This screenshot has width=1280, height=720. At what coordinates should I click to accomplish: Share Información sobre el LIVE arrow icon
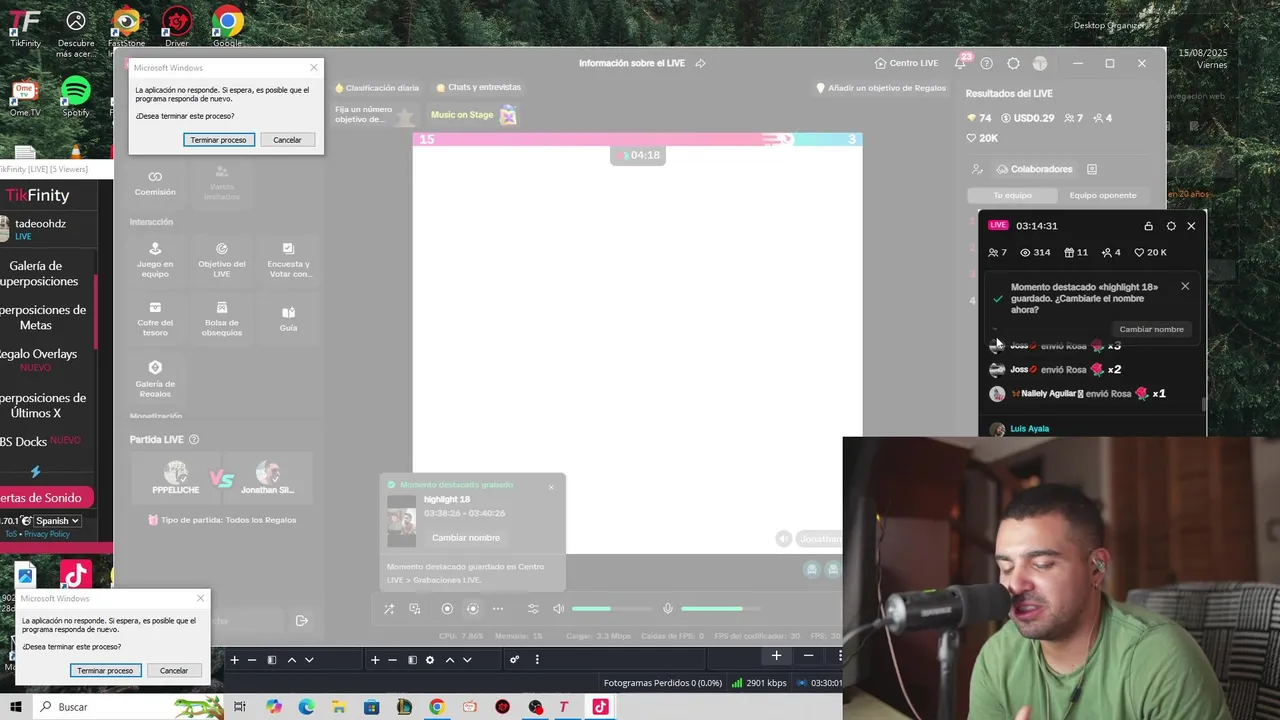700,63
